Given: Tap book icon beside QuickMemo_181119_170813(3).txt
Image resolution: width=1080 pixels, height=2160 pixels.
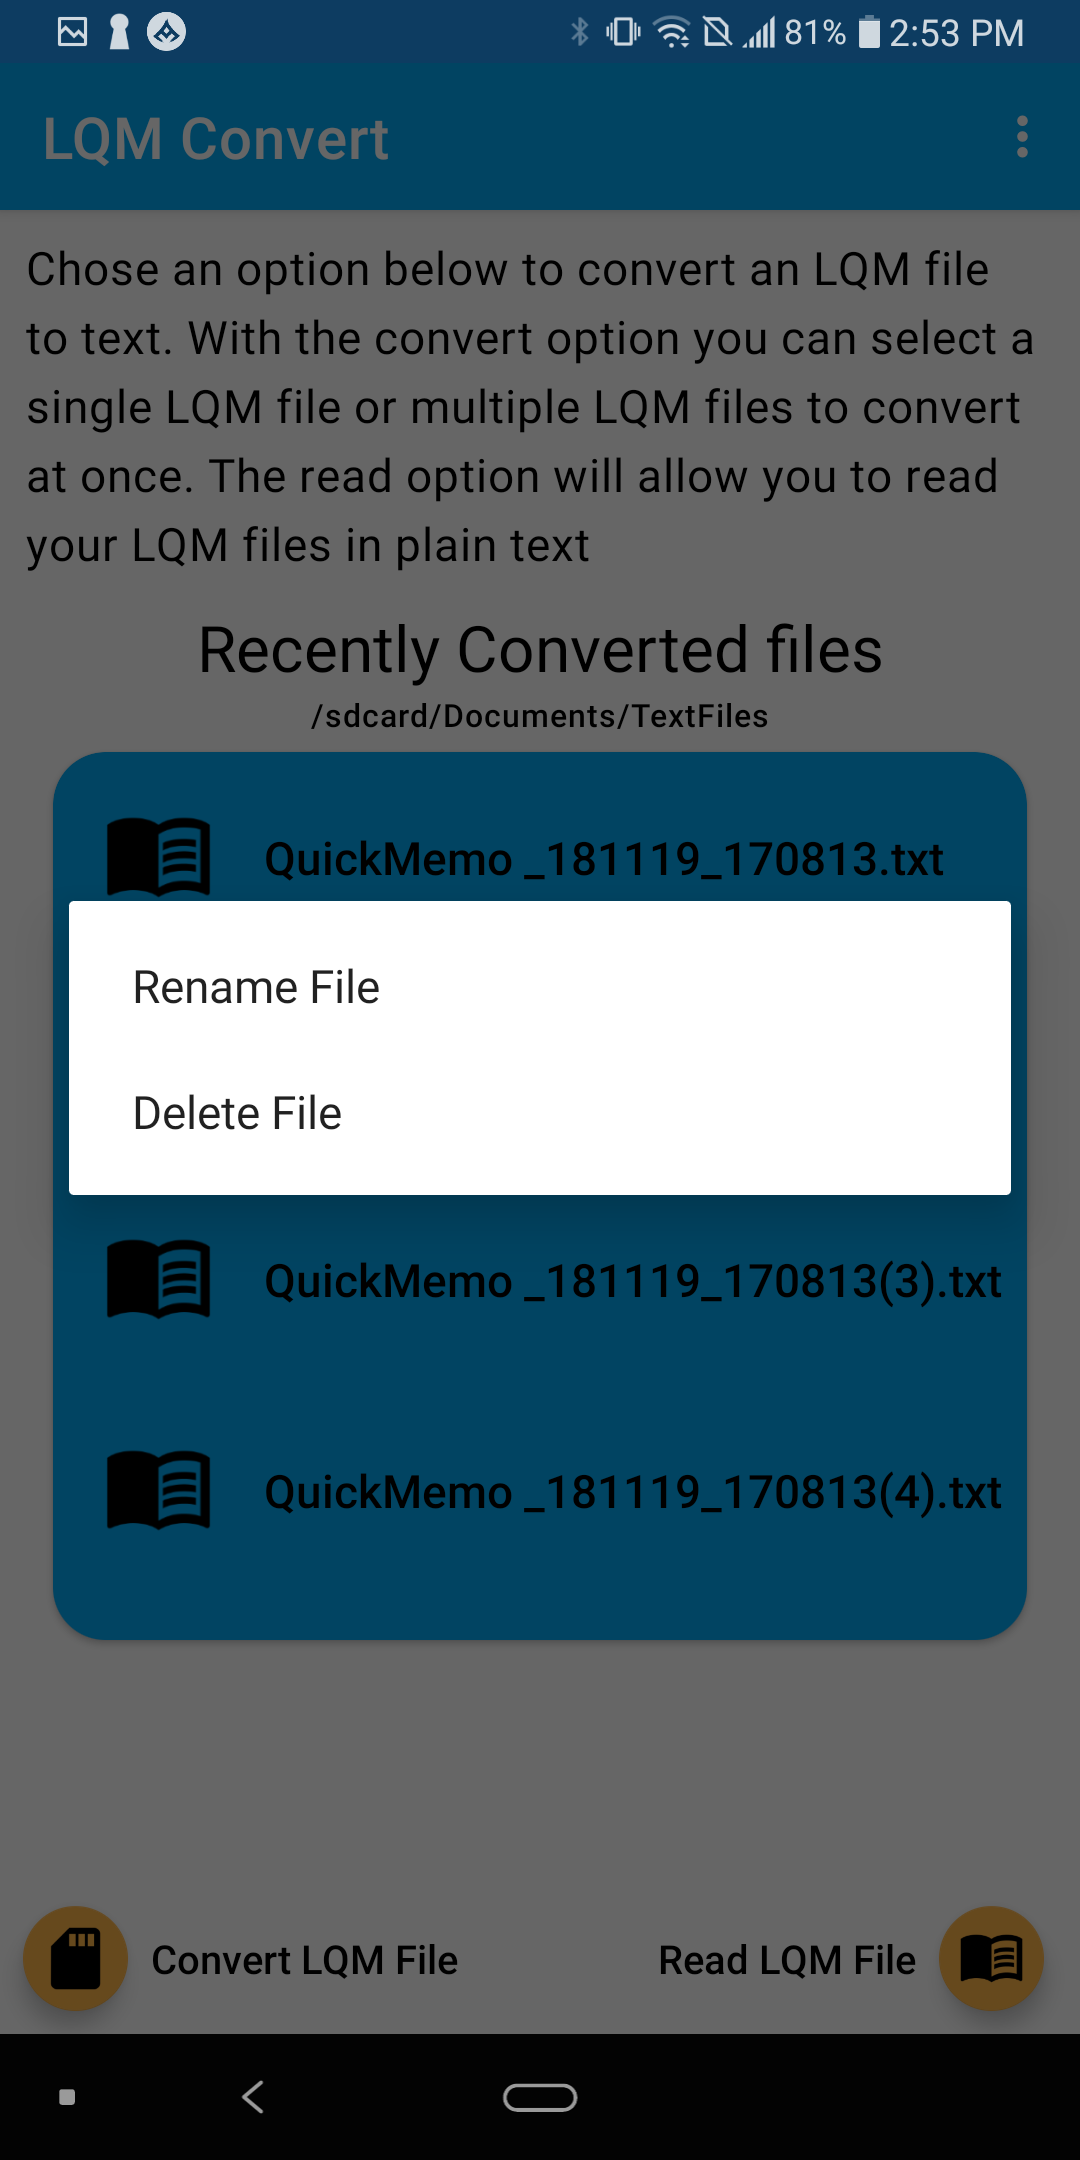Looking at the screenshot, I should (159, 1279).
